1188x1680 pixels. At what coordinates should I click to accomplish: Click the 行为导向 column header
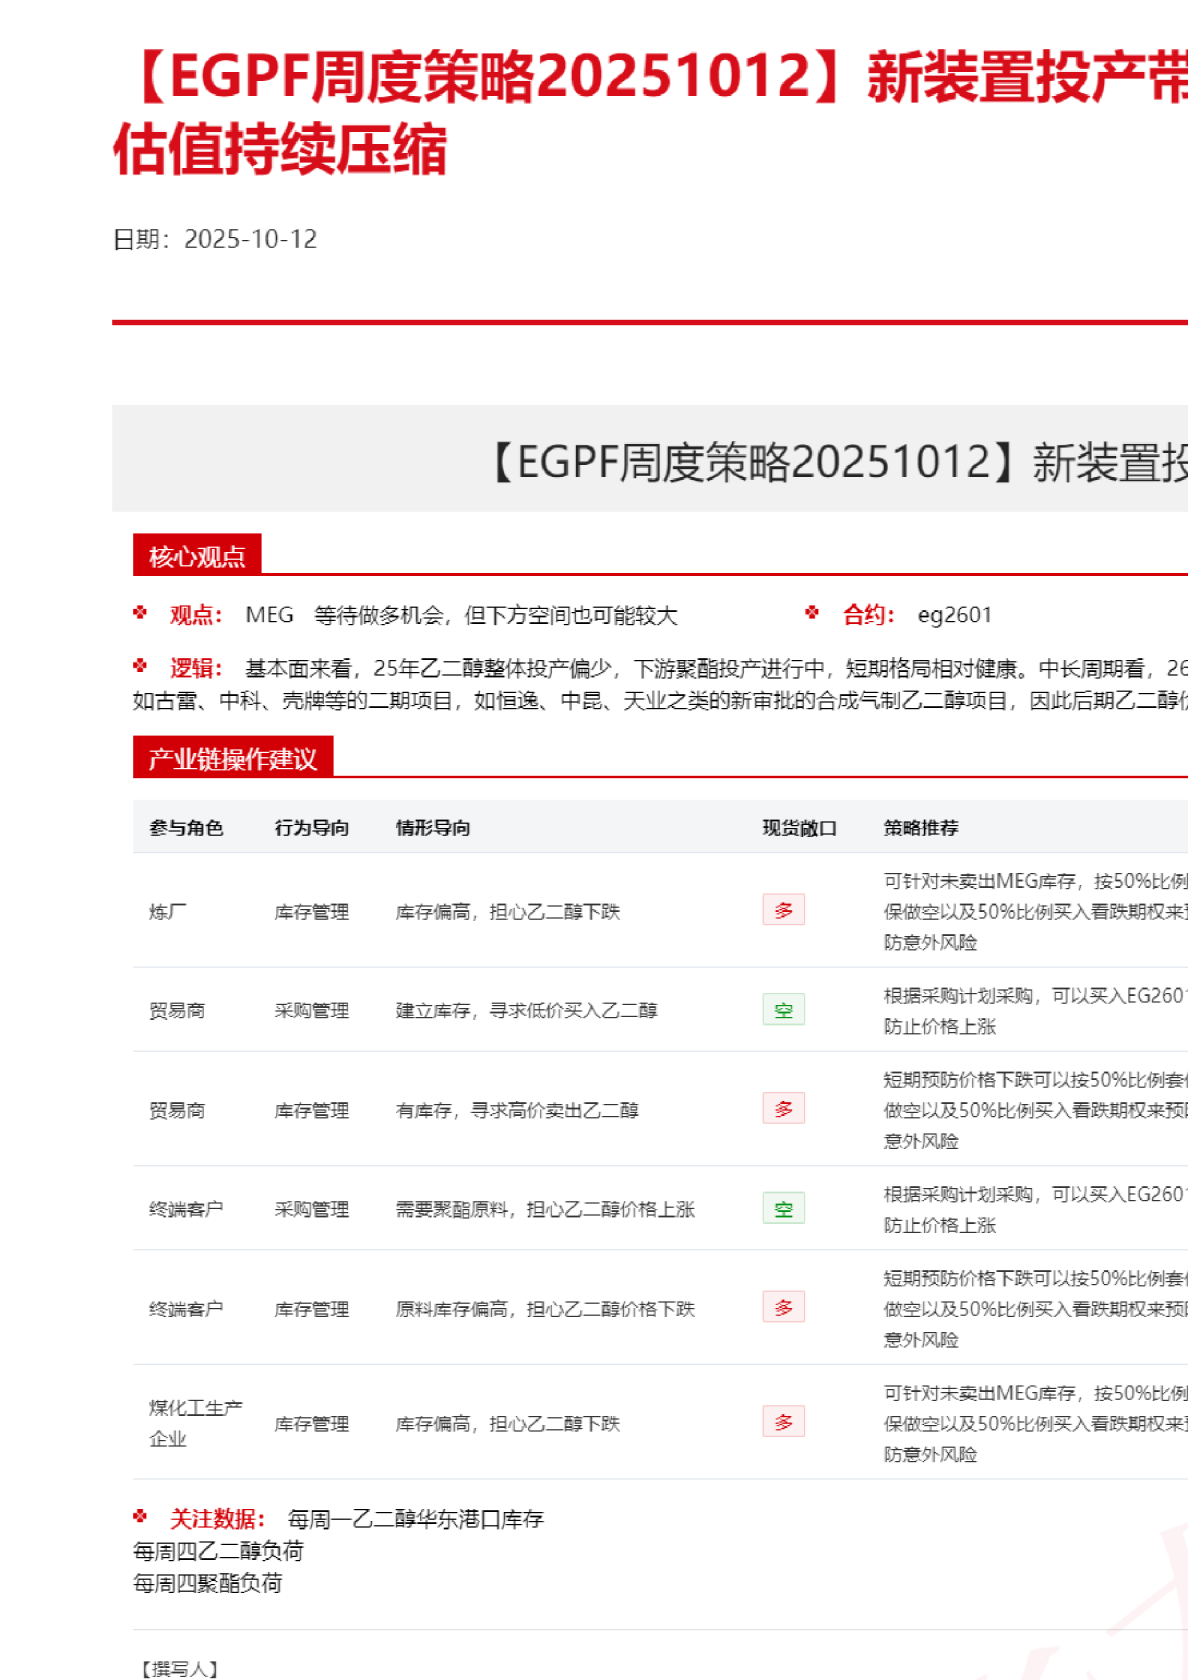[x=312, y=828]
